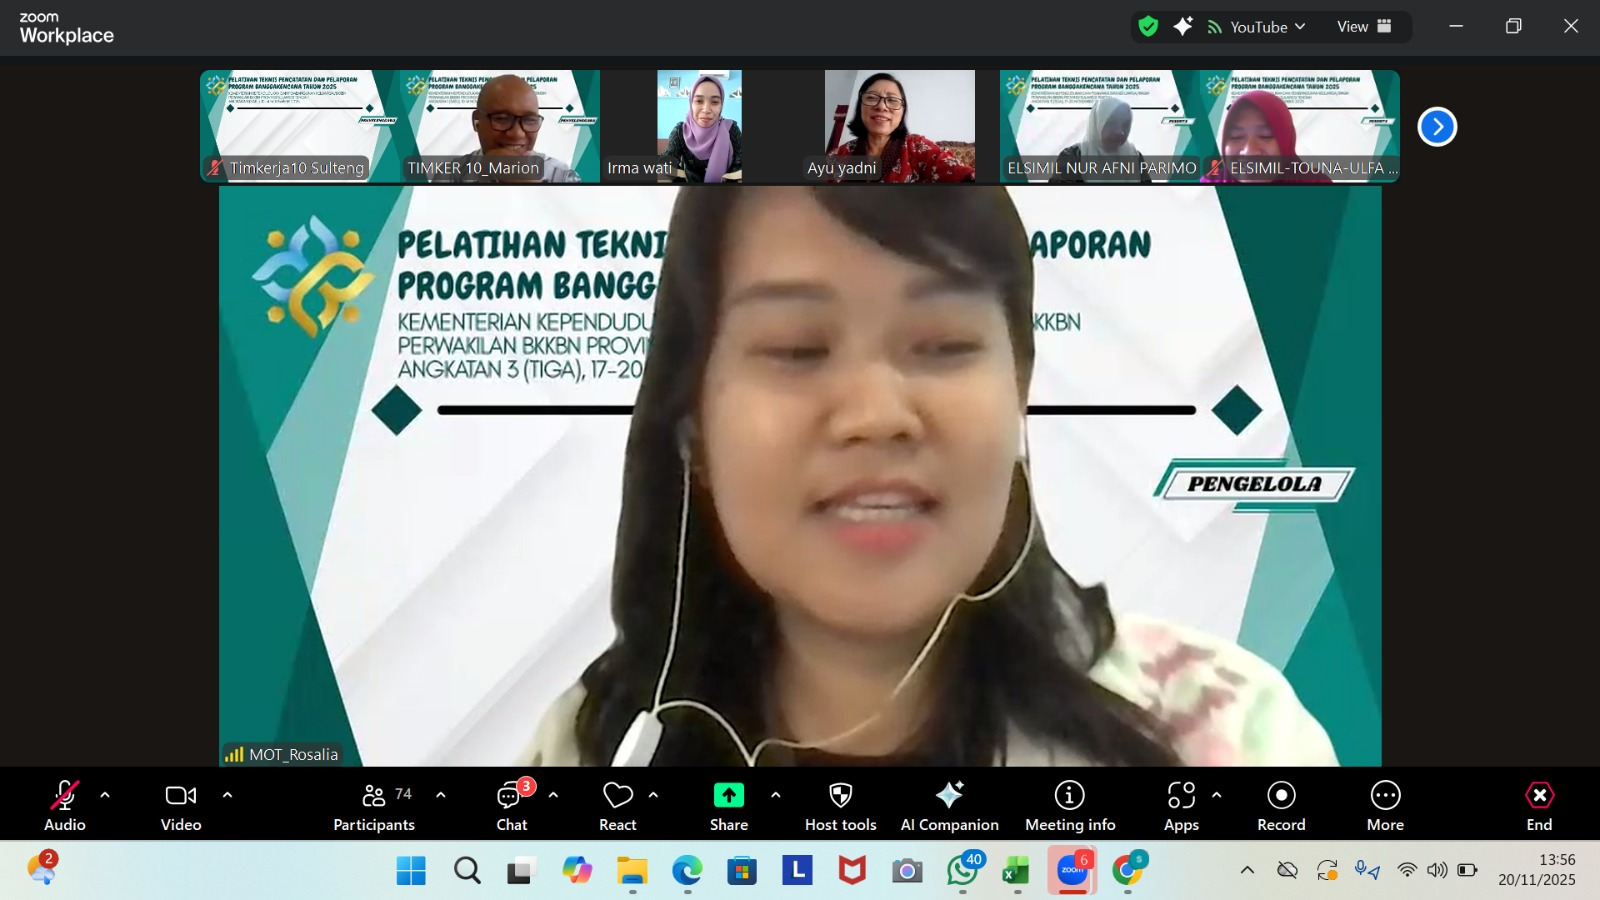Expand video options arrow
1600x900 pixels.
(227, 795)
